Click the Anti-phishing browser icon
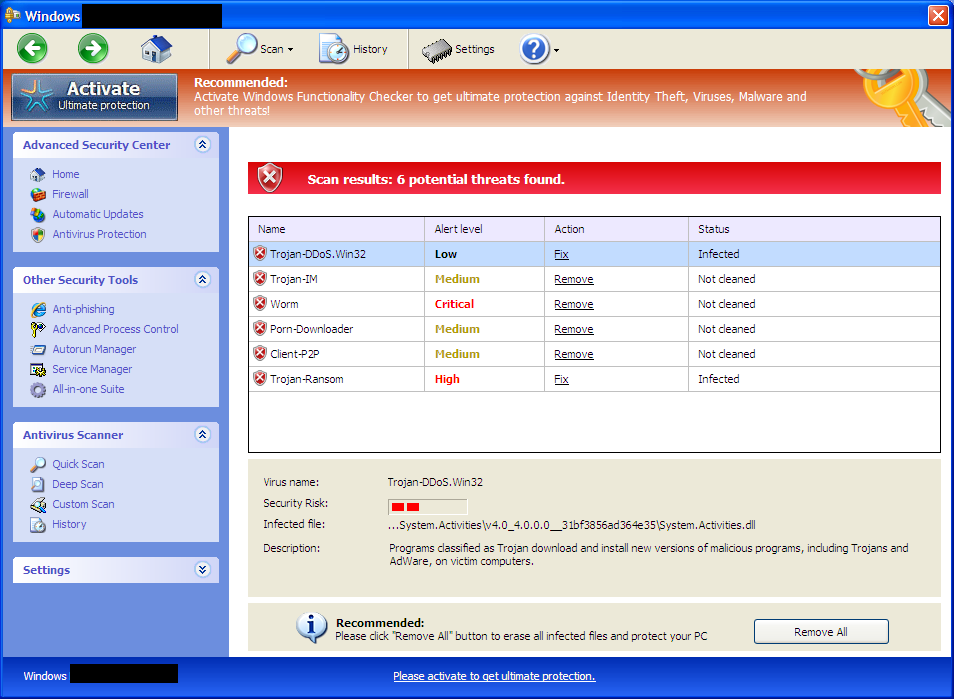This screenshot has height=699, width=954. click(38, 309)
